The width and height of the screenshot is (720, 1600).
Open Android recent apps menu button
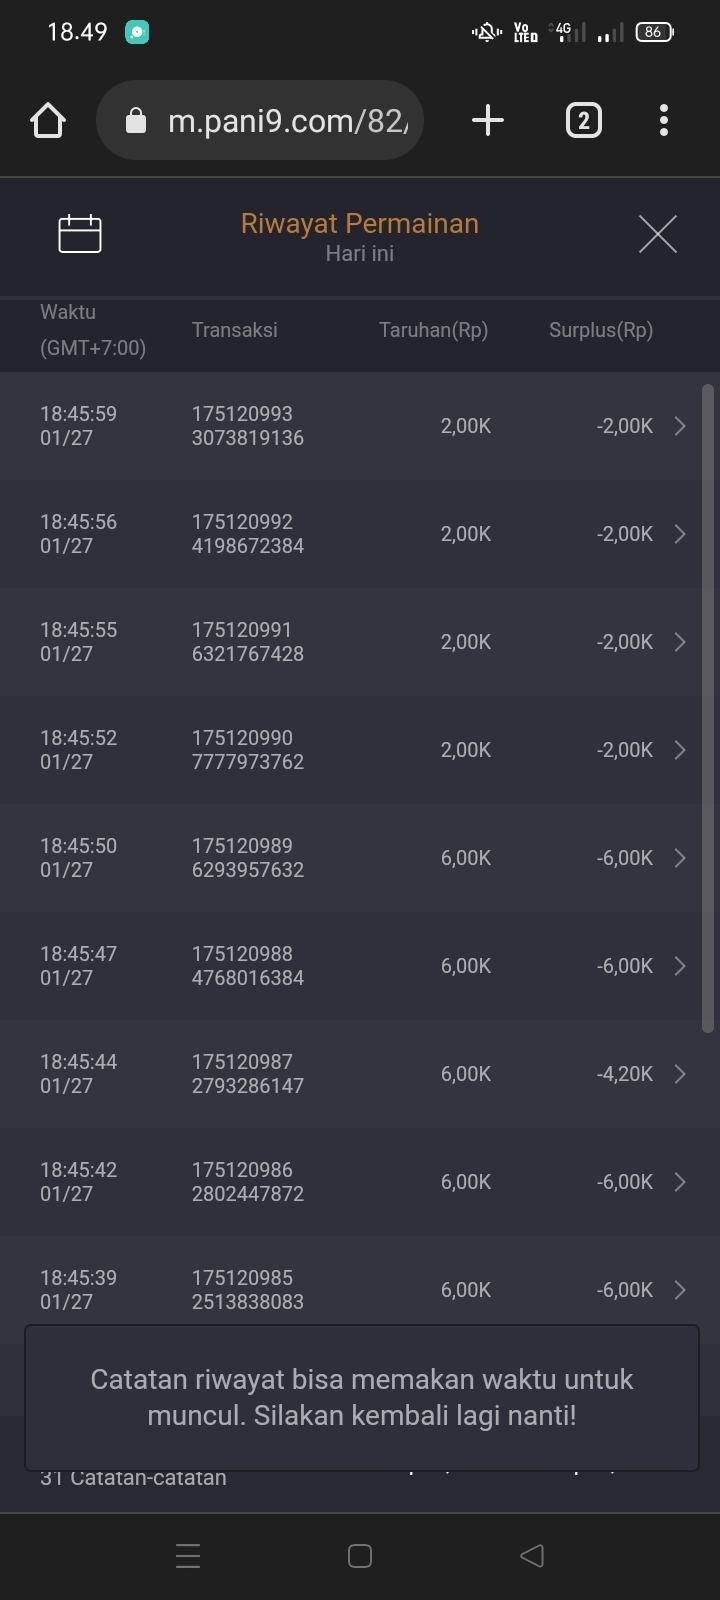pos(188,1556)
